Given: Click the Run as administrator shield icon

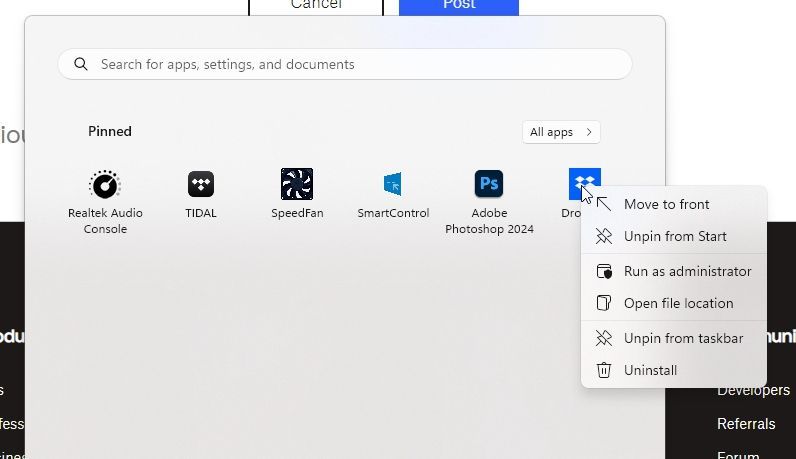Looking at the screenshot, I should (604, 271).
